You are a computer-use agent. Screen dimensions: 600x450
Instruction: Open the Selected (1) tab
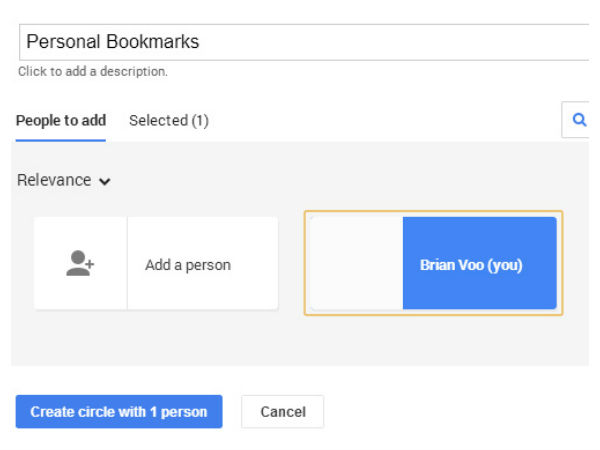point(168,120)
